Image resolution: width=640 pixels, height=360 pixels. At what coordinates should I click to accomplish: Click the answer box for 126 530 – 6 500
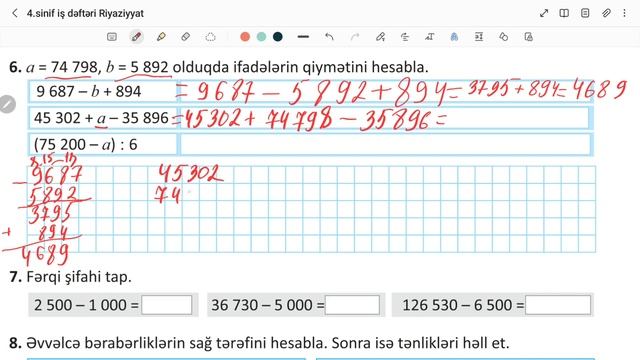(x=558, y=305)
